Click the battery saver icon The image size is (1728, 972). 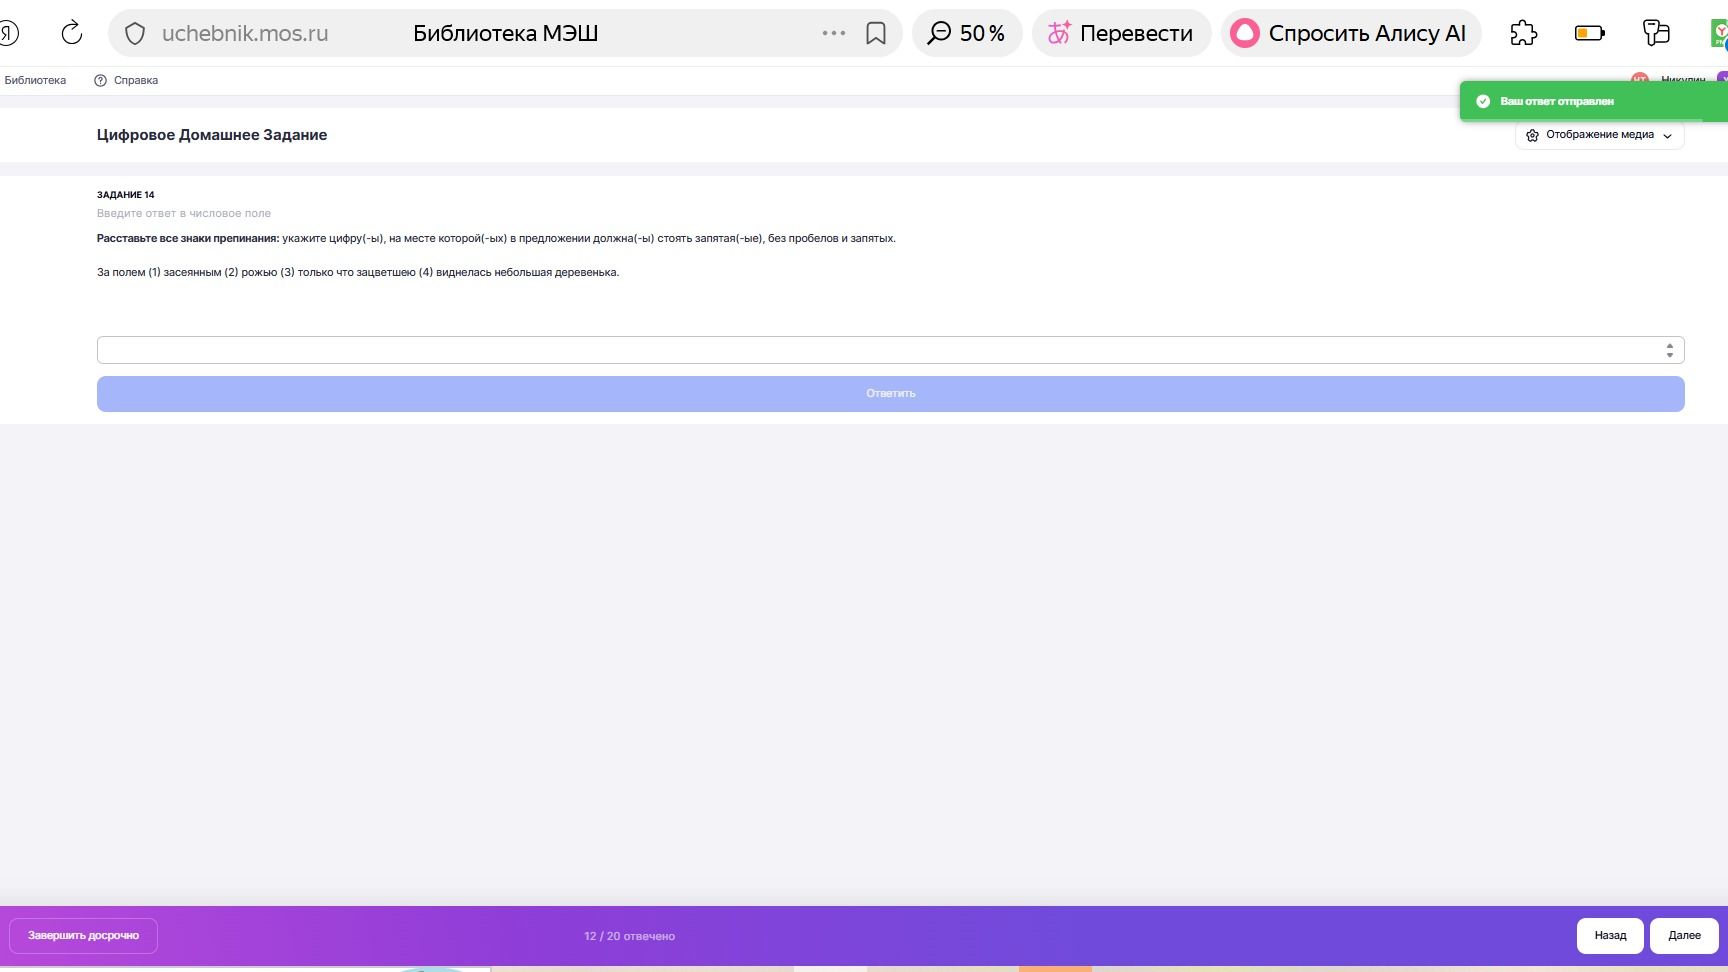click(x=1589, y=33)
